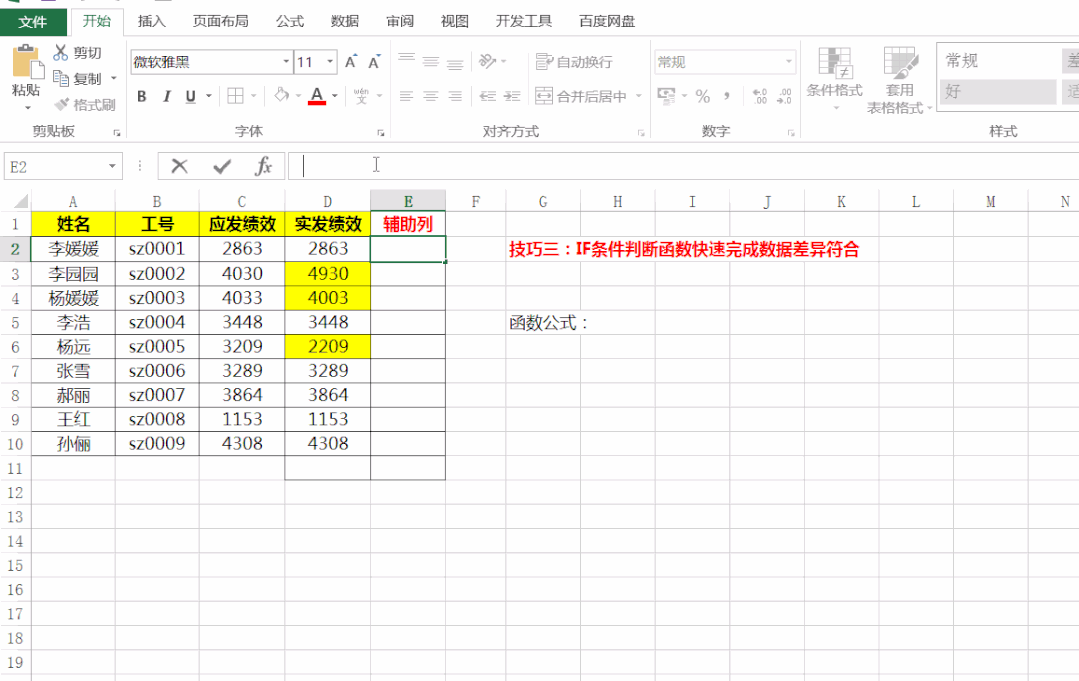This screenshot has height=681, width=1079.
Task: Select column E header
Action: [x=408, y=202]
